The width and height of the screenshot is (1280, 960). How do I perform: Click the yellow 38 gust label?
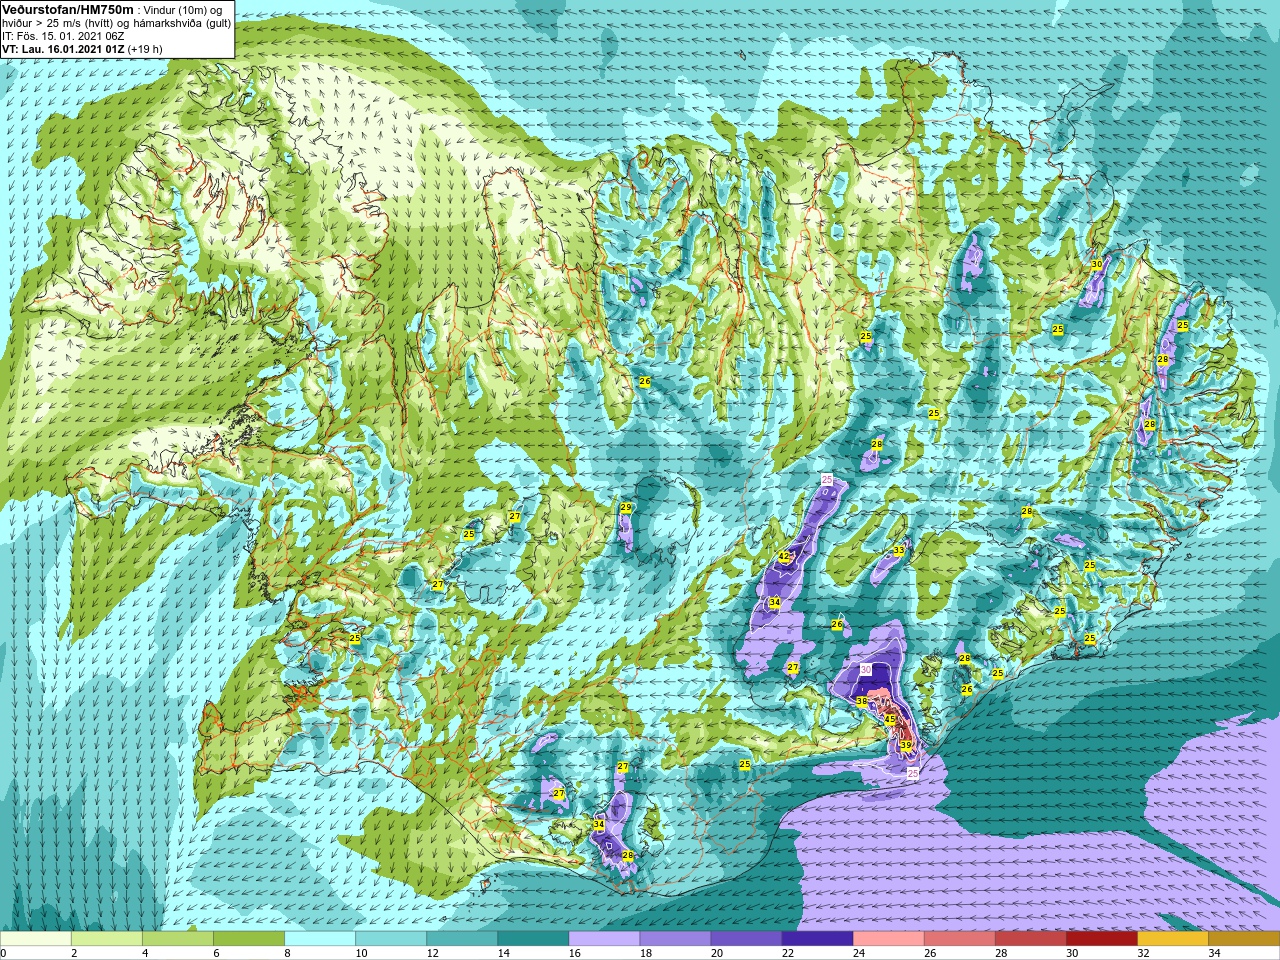(862, 701)
